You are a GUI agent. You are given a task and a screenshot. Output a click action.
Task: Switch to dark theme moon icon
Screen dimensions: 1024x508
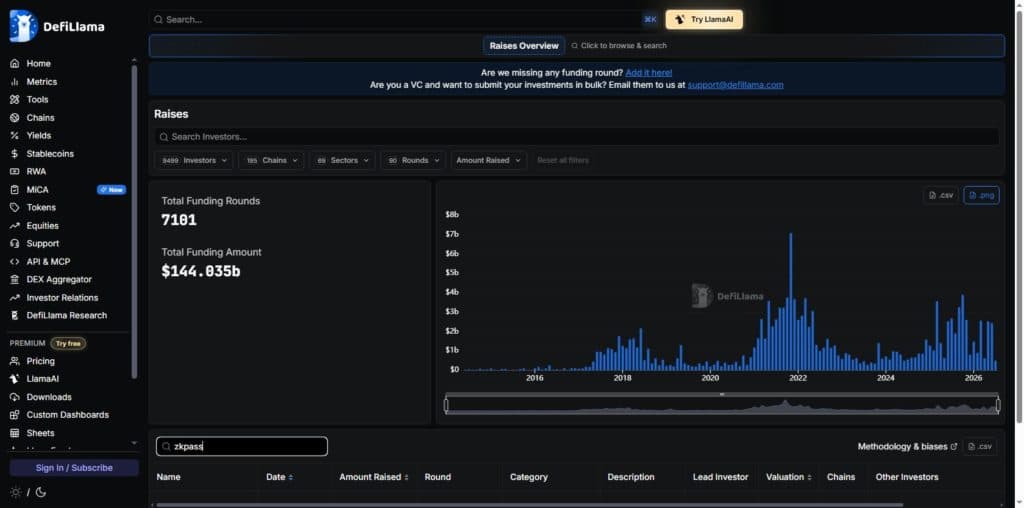(x=40, y=492)
